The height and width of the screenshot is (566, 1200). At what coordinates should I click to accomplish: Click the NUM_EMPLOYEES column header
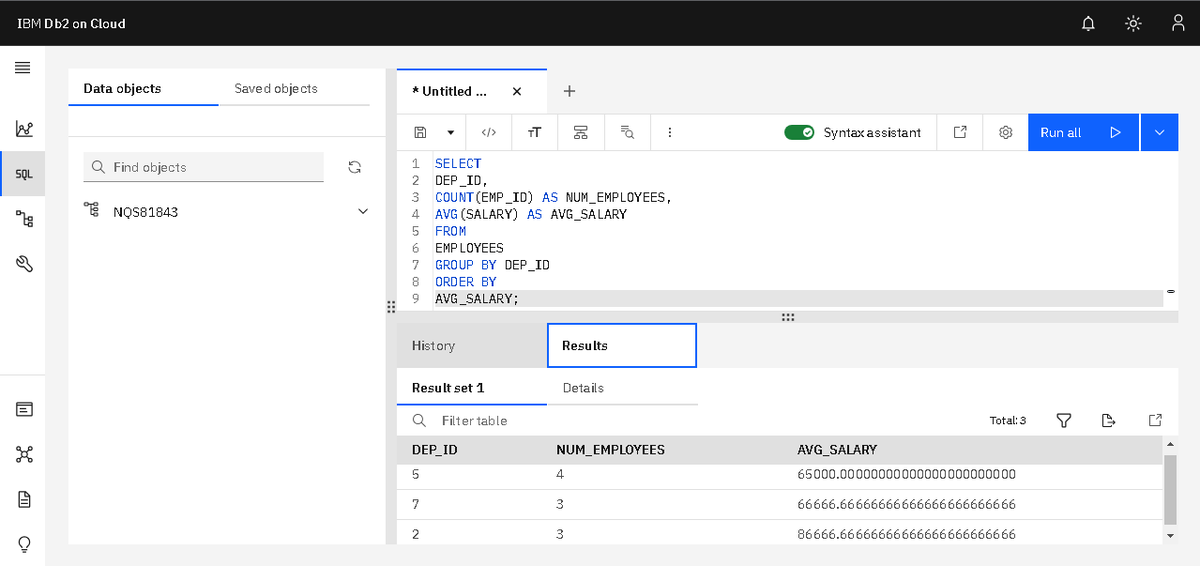[610, 450]
